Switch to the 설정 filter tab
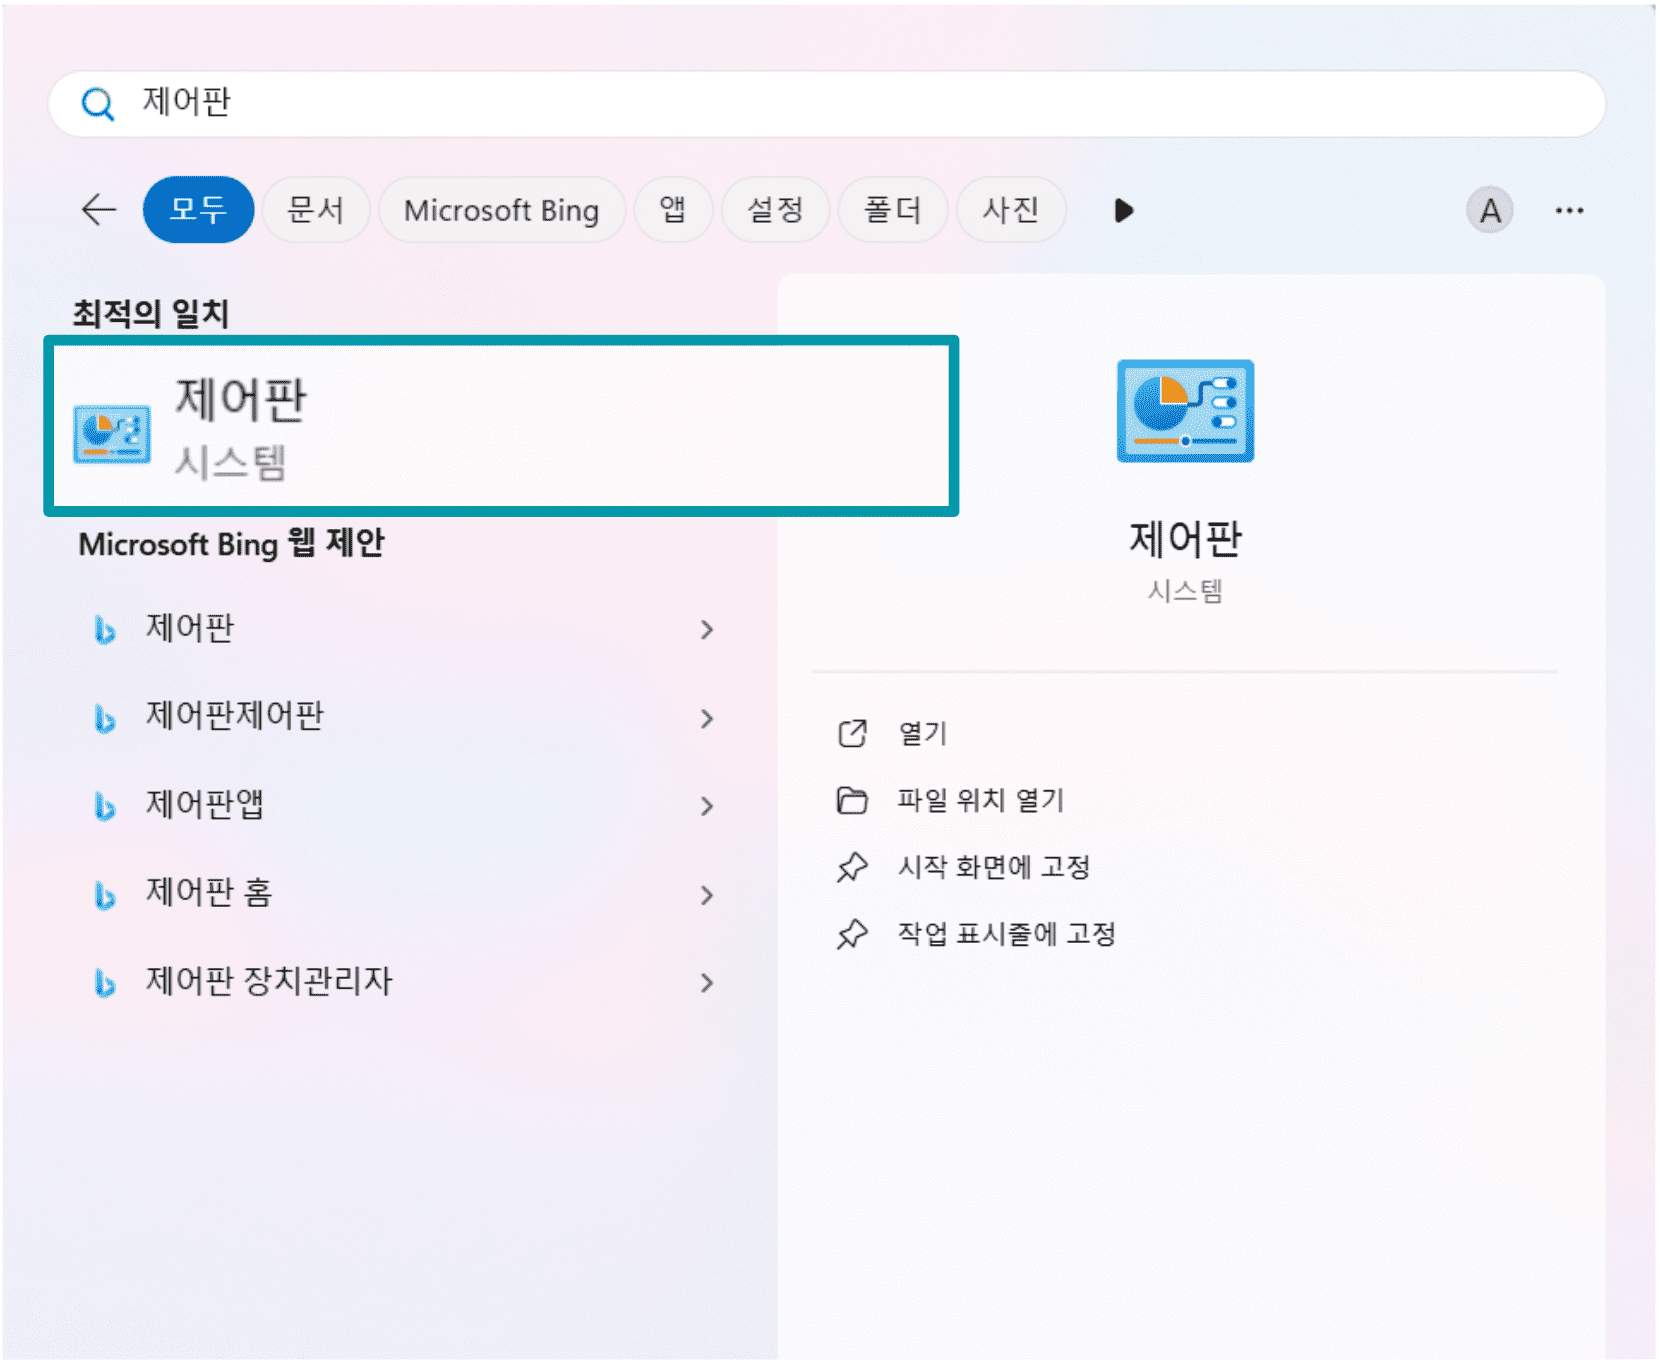The width and height of the screenshot is (1660, 1364). pos(775,210)
